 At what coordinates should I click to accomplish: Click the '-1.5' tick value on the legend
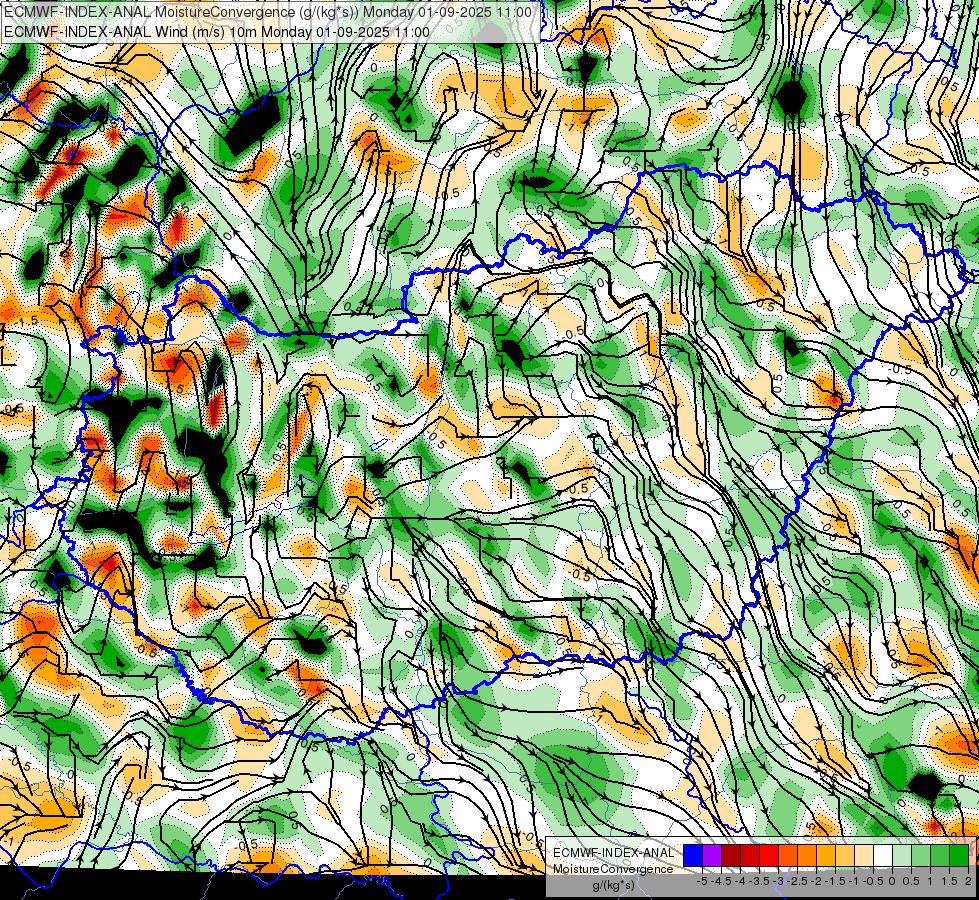835,881
